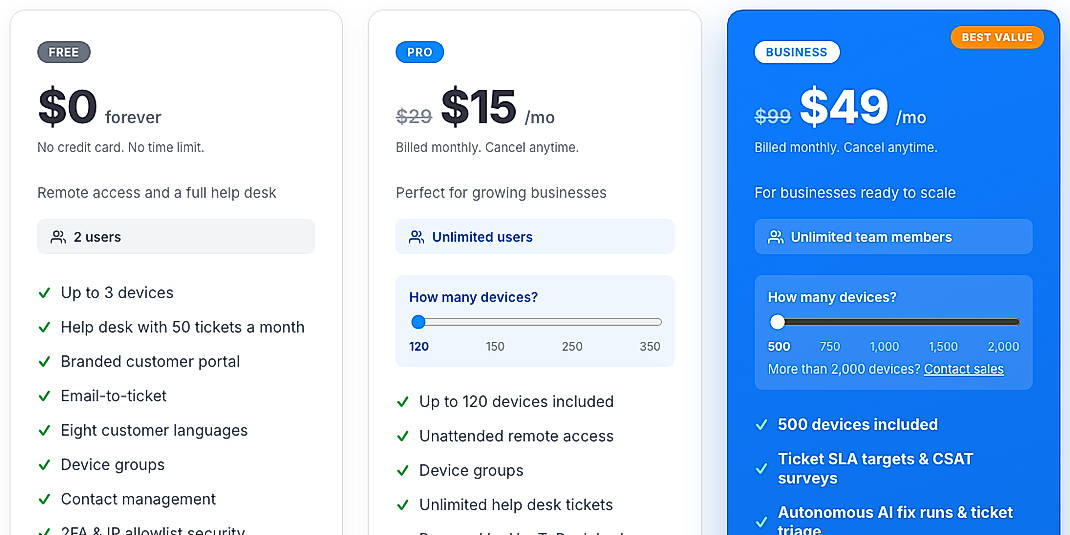
Task: Click the '2 users' pill
Action: click(x=176, y=237)
